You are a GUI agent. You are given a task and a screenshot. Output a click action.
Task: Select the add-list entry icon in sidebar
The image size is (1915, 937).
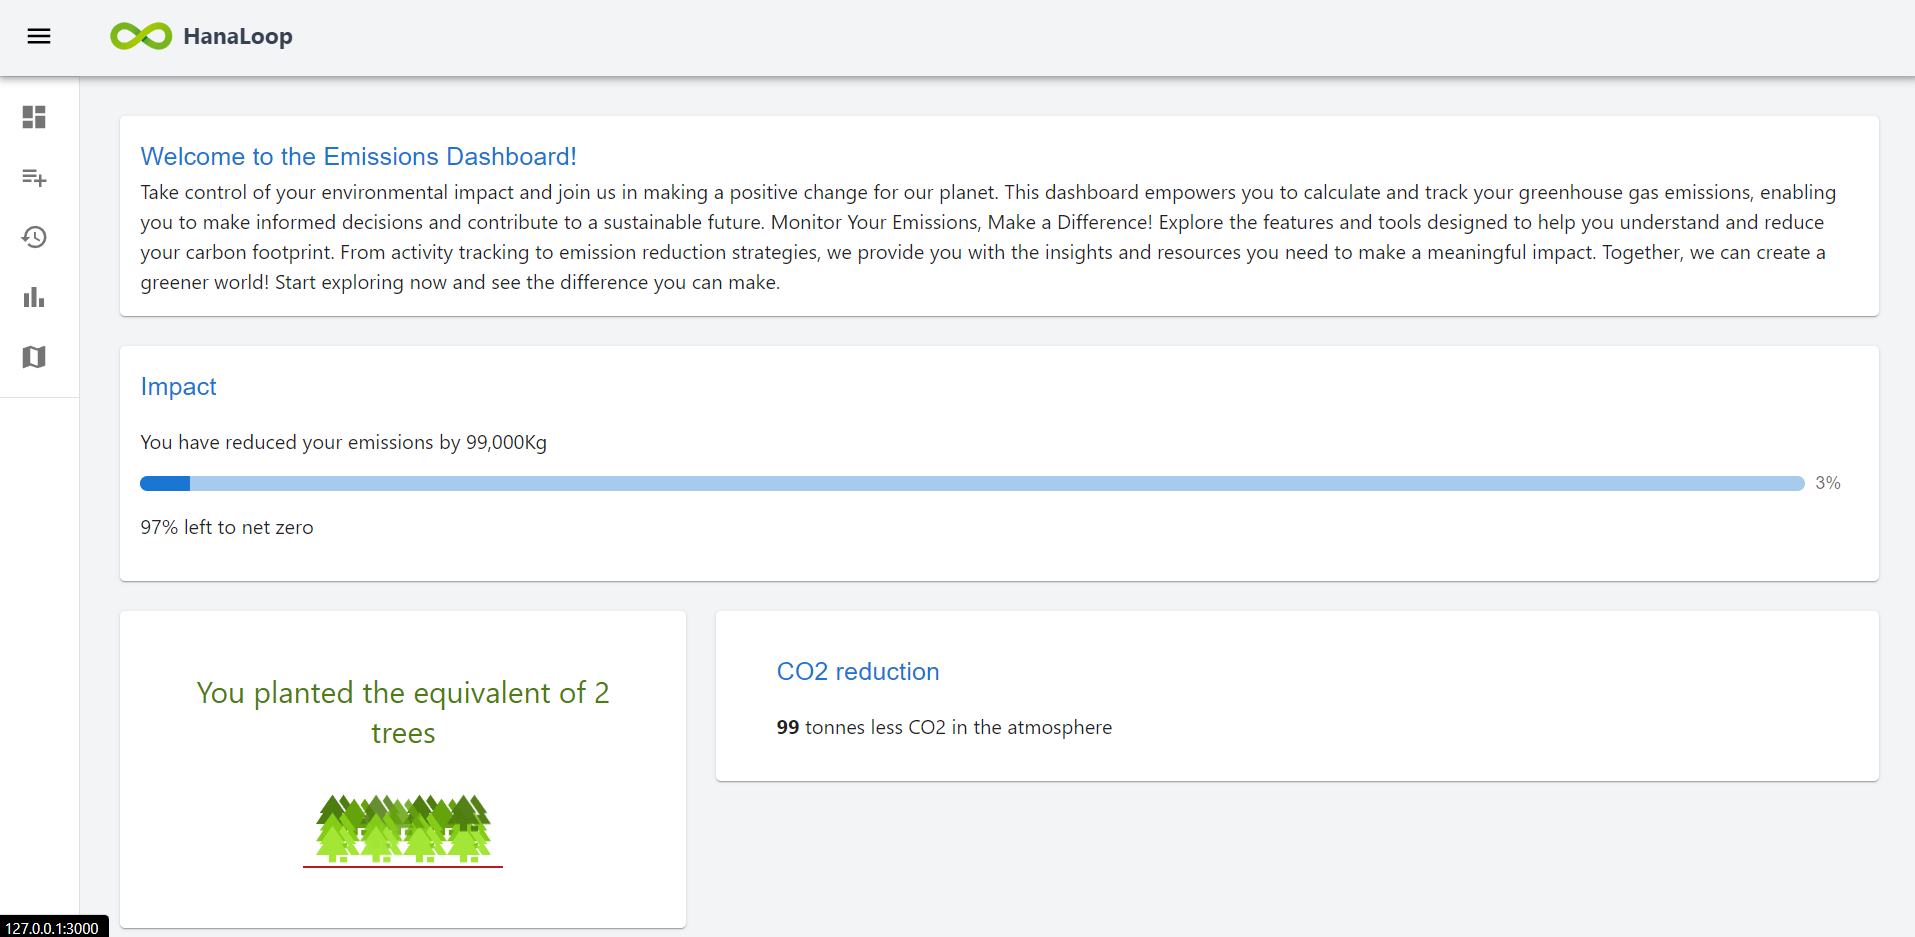34,177
